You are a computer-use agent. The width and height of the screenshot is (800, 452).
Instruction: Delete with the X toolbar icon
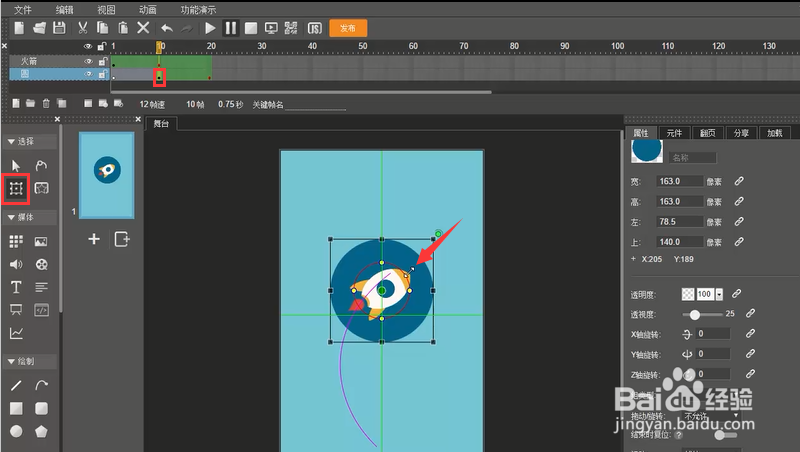(143, 28)
